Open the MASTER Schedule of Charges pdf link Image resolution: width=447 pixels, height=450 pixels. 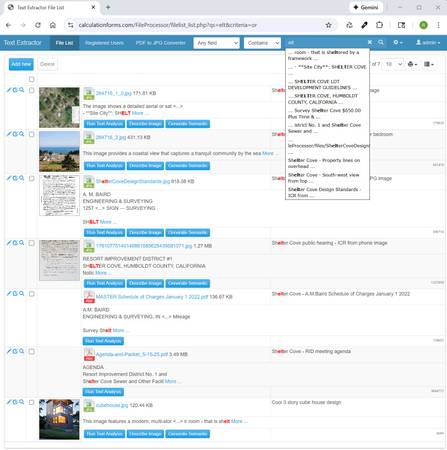click(152, 297)
